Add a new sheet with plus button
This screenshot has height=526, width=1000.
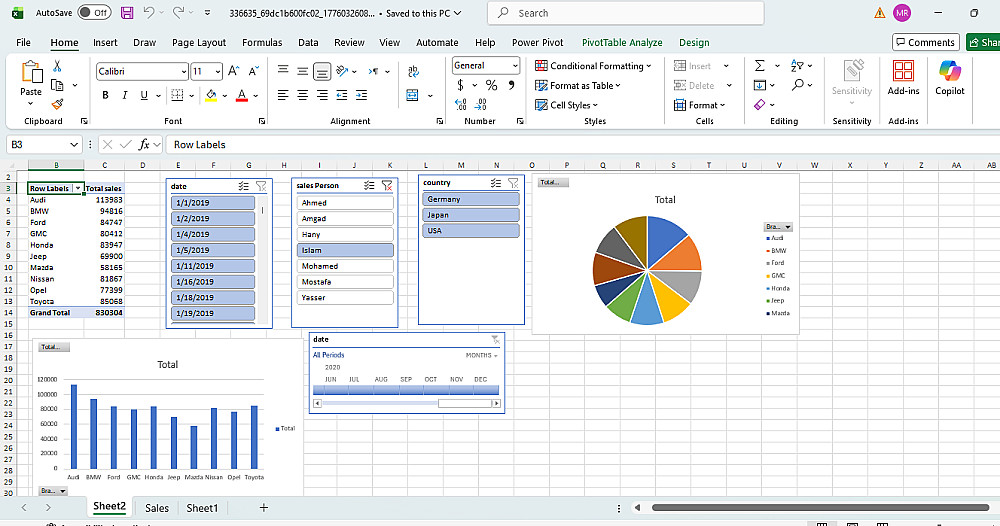(263, 508)
